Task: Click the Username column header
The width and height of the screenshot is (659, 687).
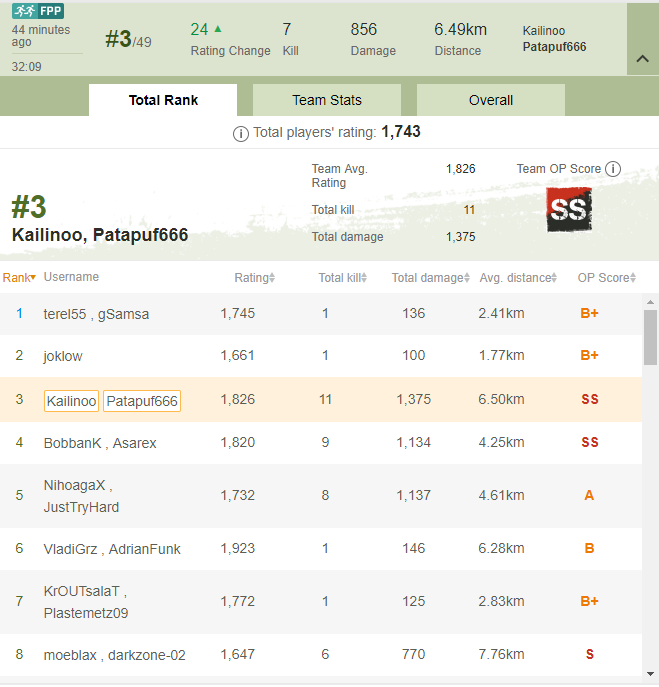Action: [x=71, y=277]
